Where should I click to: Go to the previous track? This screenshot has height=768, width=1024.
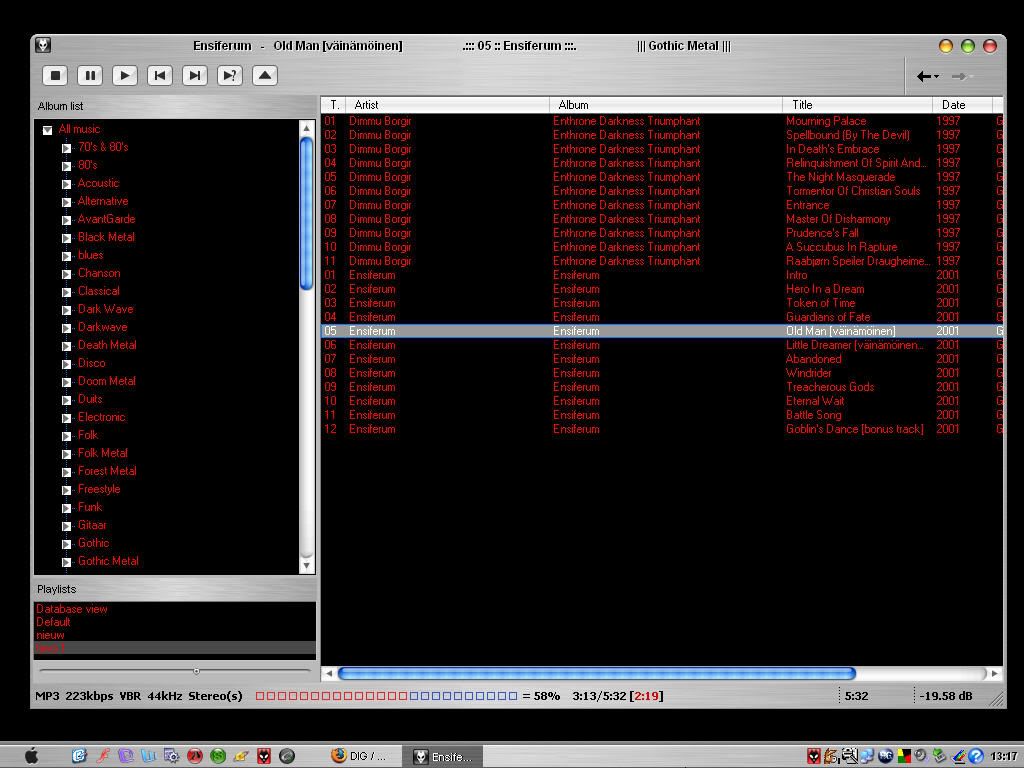click(x=160, y=76)
